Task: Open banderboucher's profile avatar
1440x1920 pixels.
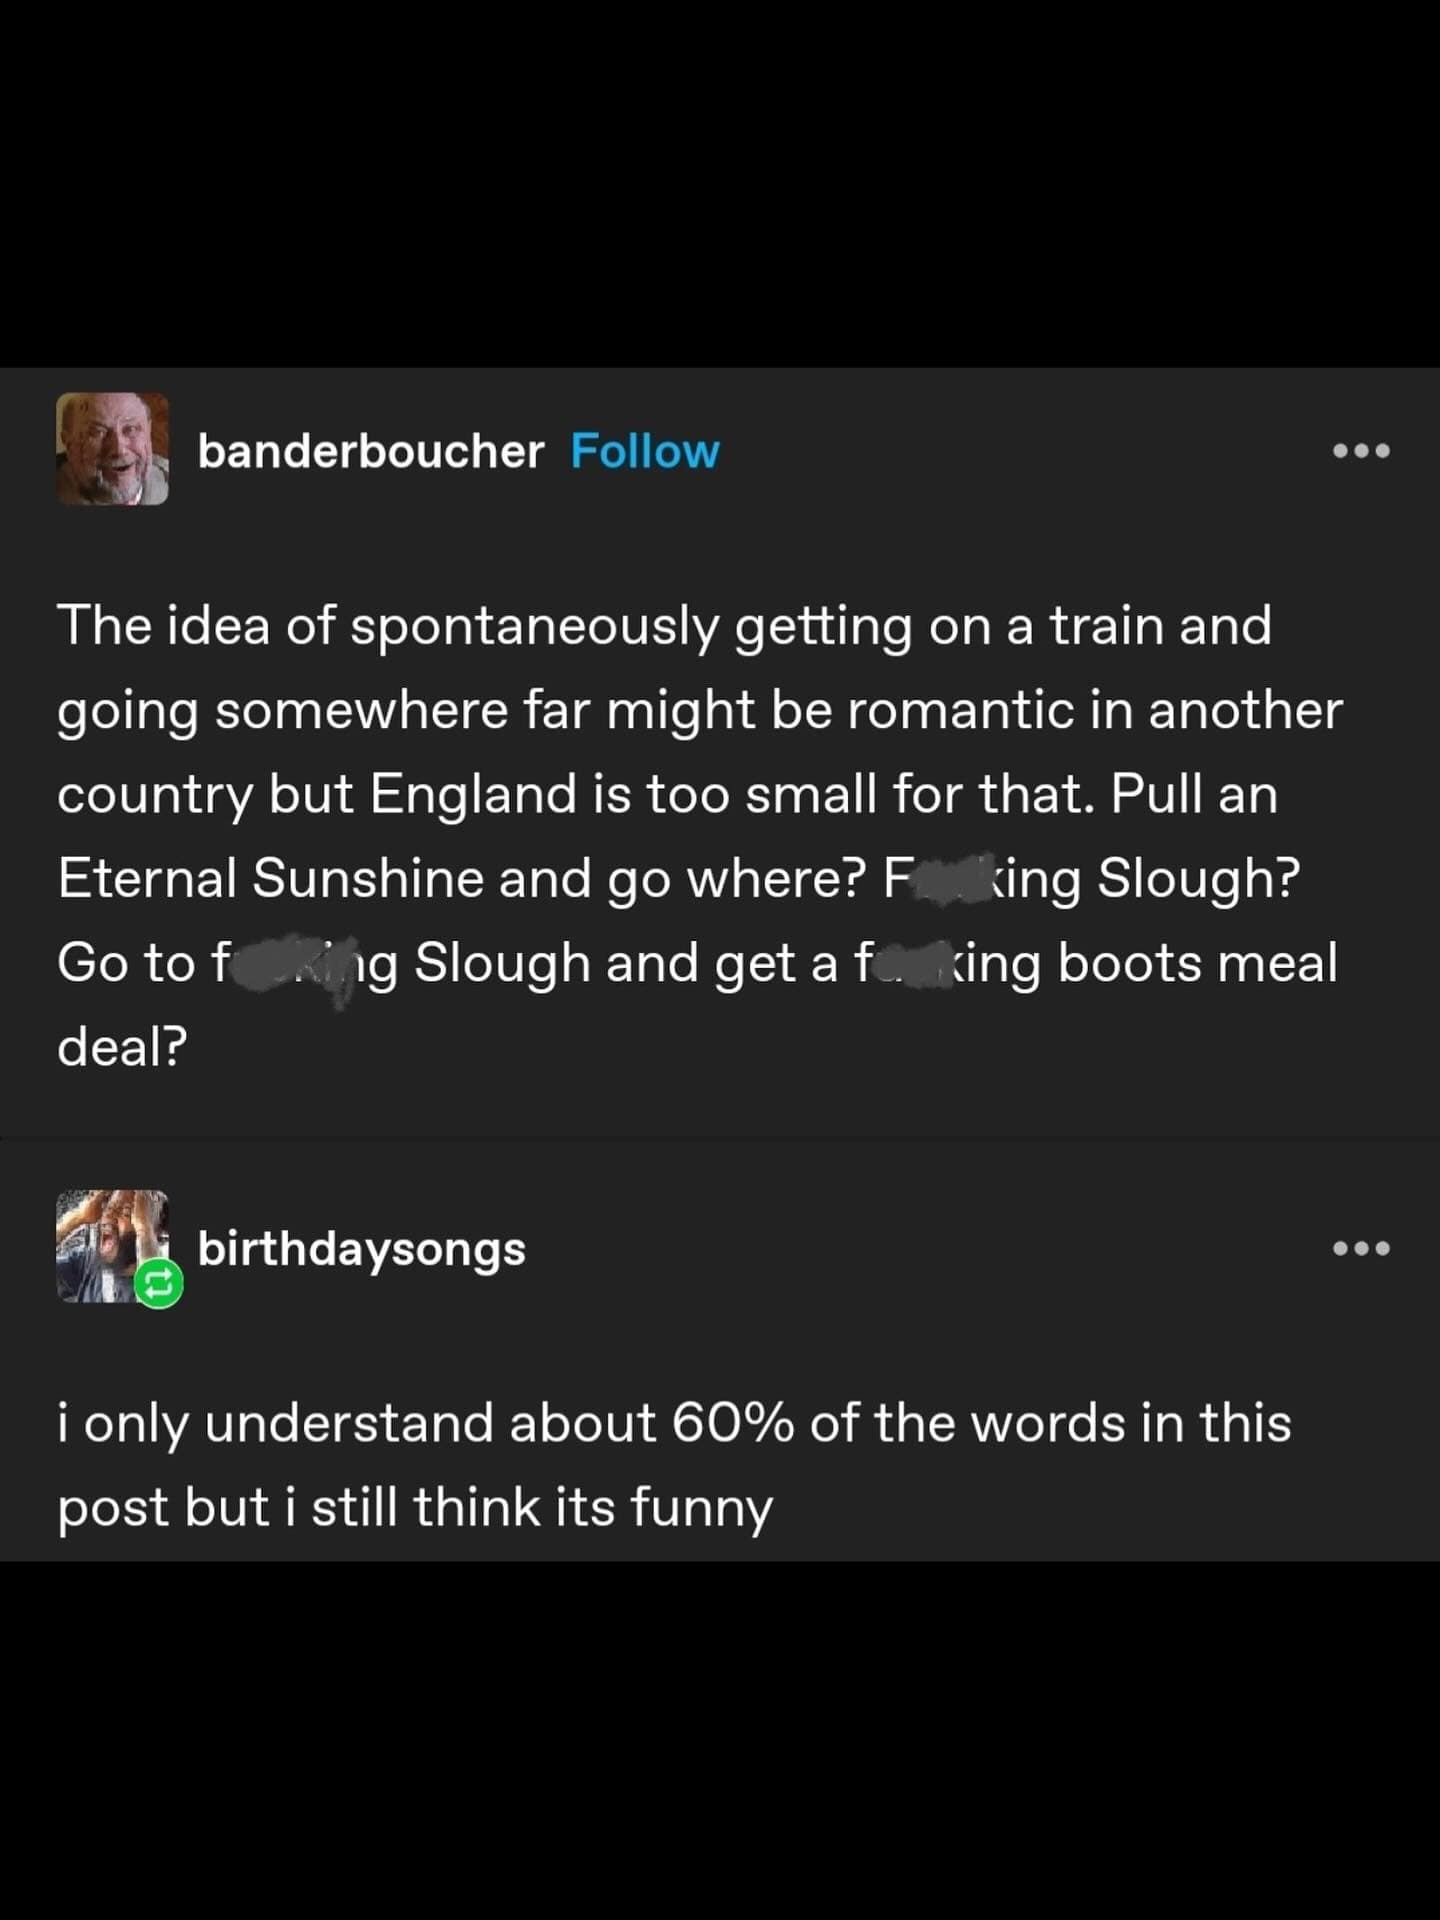Action: point(112,449)
